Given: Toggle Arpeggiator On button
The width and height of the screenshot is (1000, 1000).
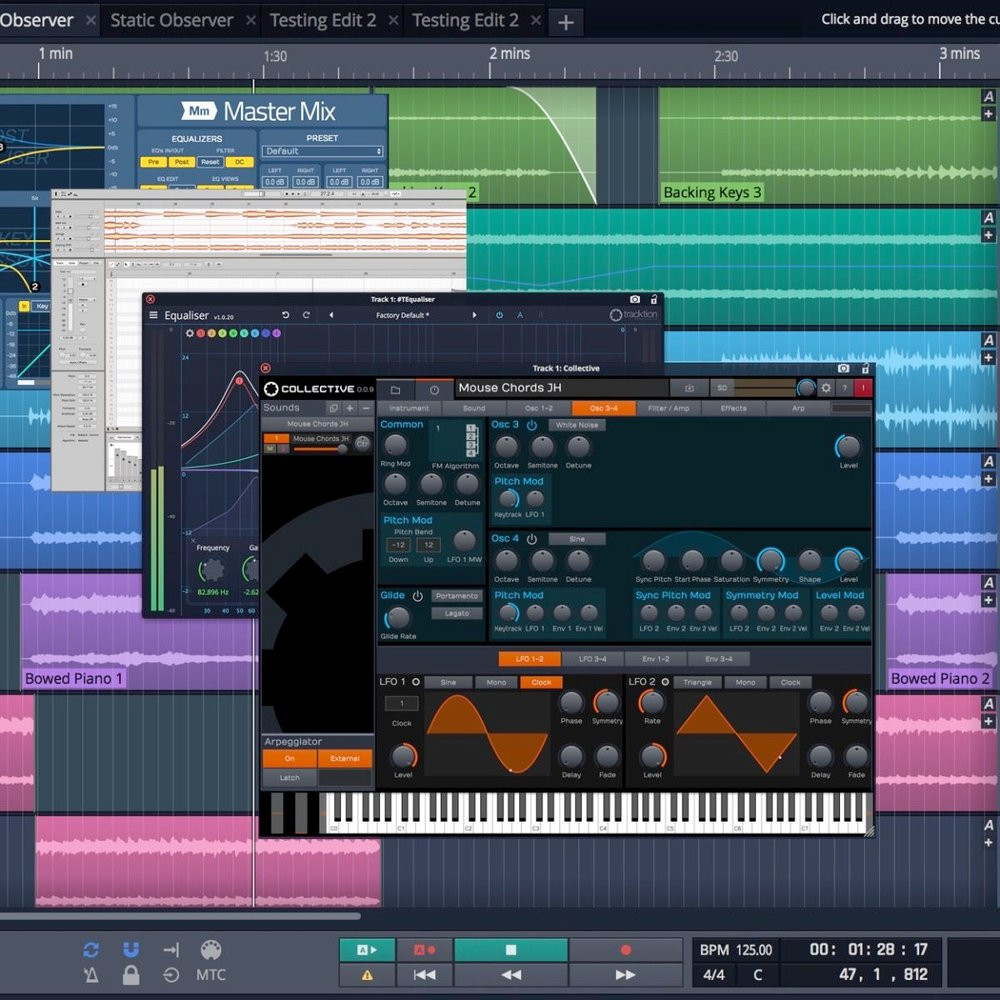Looking at the screenshot, I should [290, 758].
